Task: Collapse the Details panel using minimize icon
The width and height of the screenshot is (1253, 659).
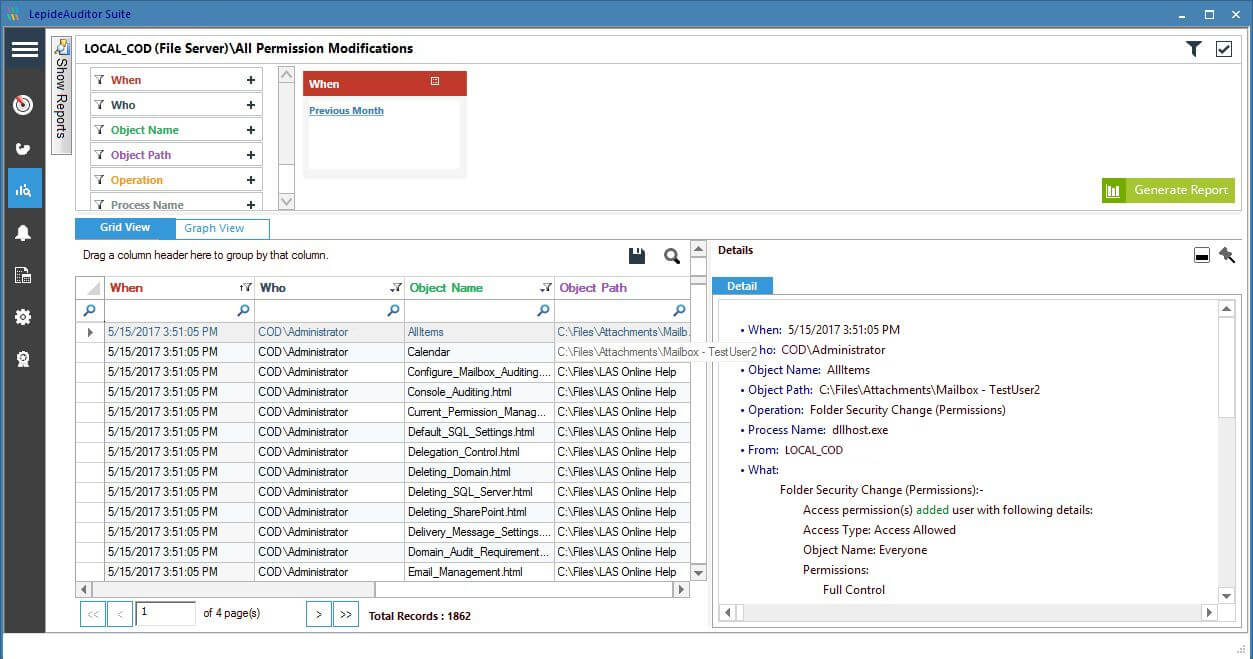Action: (x=1202, y=256)
